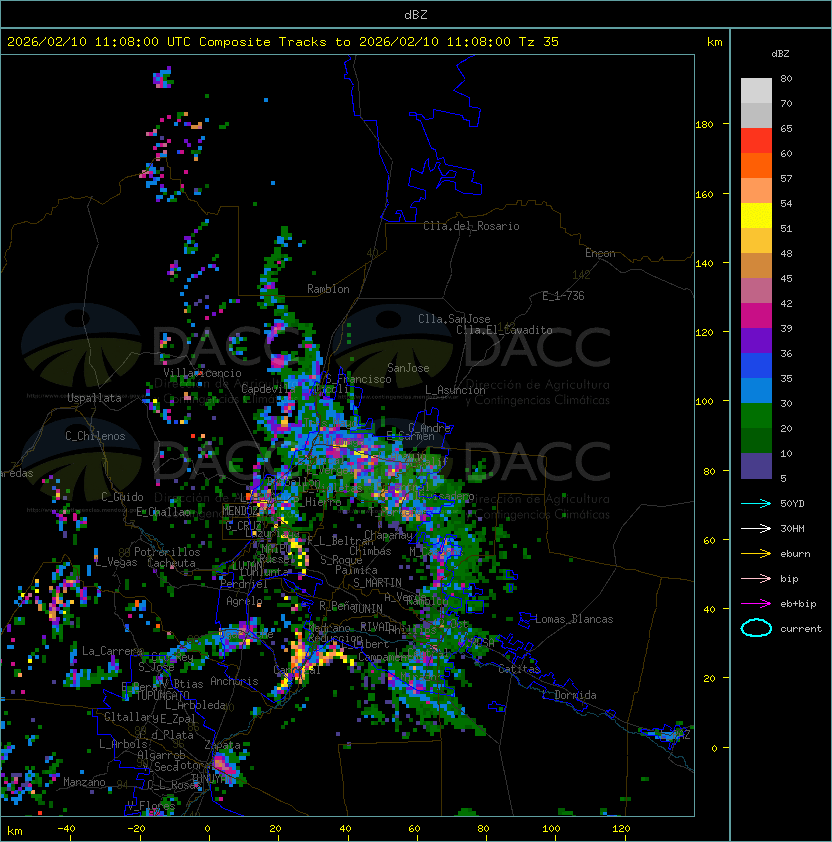Click the 'Anchoris' place label

pos(234,681)
